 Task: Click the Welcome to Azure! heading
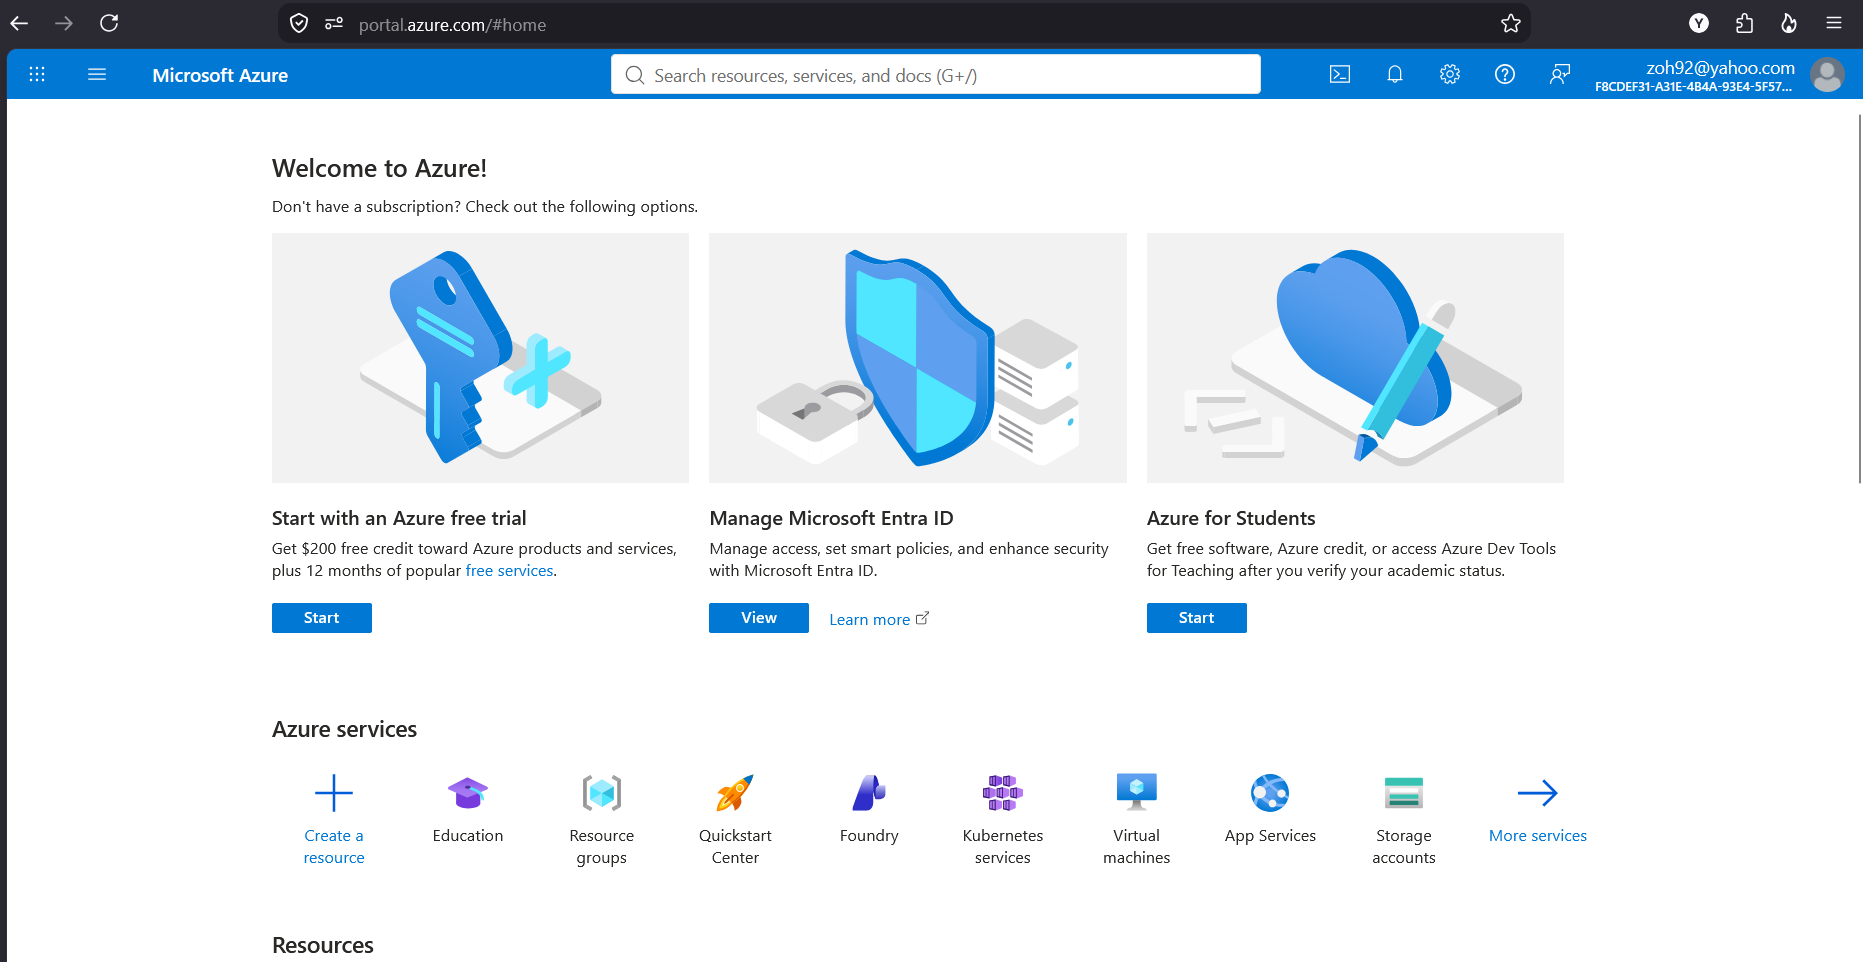[379, 168]
